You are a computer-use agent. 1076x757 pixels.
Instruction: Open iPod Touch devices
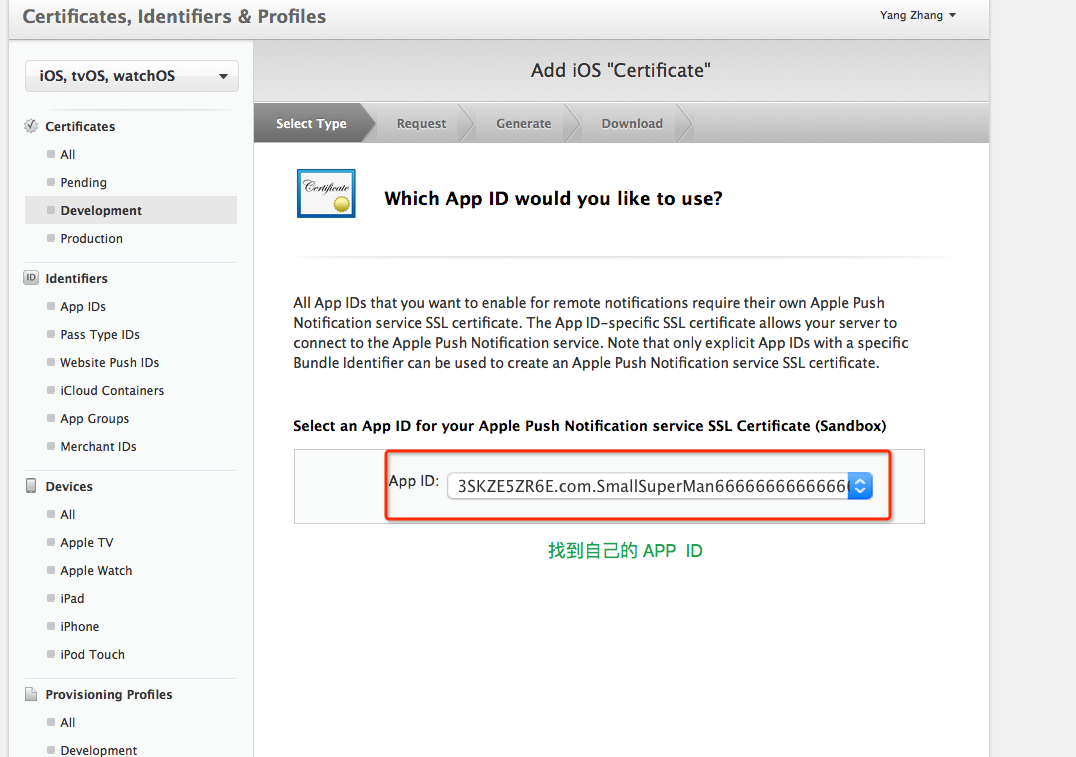(x=92, y=655)
